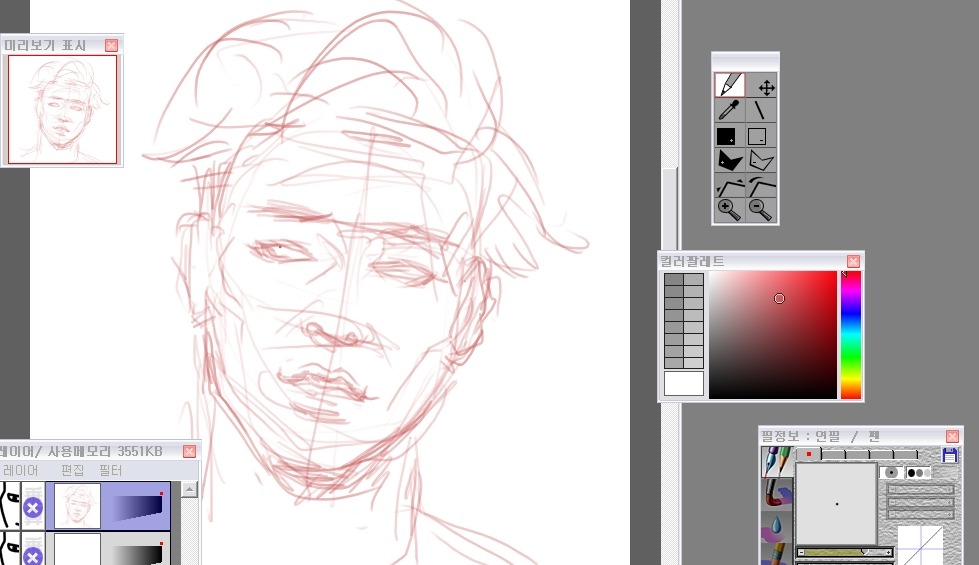Select the filled rectangle tool
Viewport: 979px width, 565px height.
[x=729, y=135]
